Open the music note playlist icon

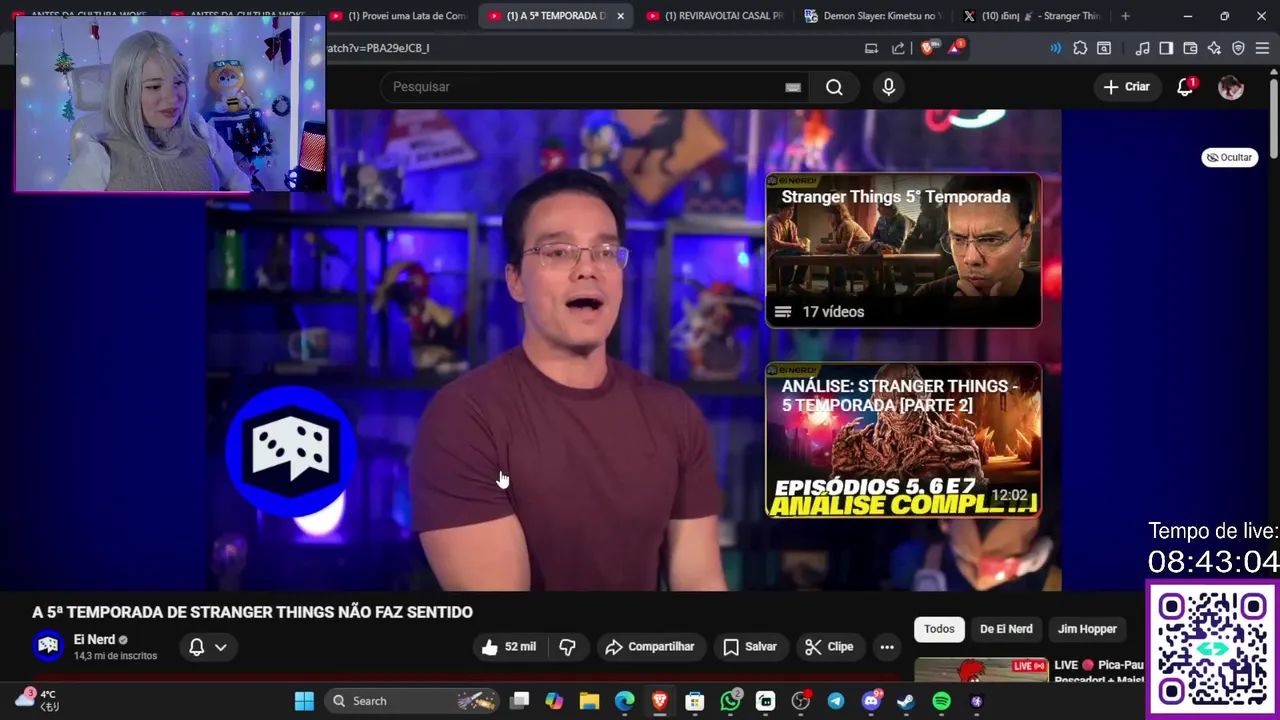click(1142, 48)
